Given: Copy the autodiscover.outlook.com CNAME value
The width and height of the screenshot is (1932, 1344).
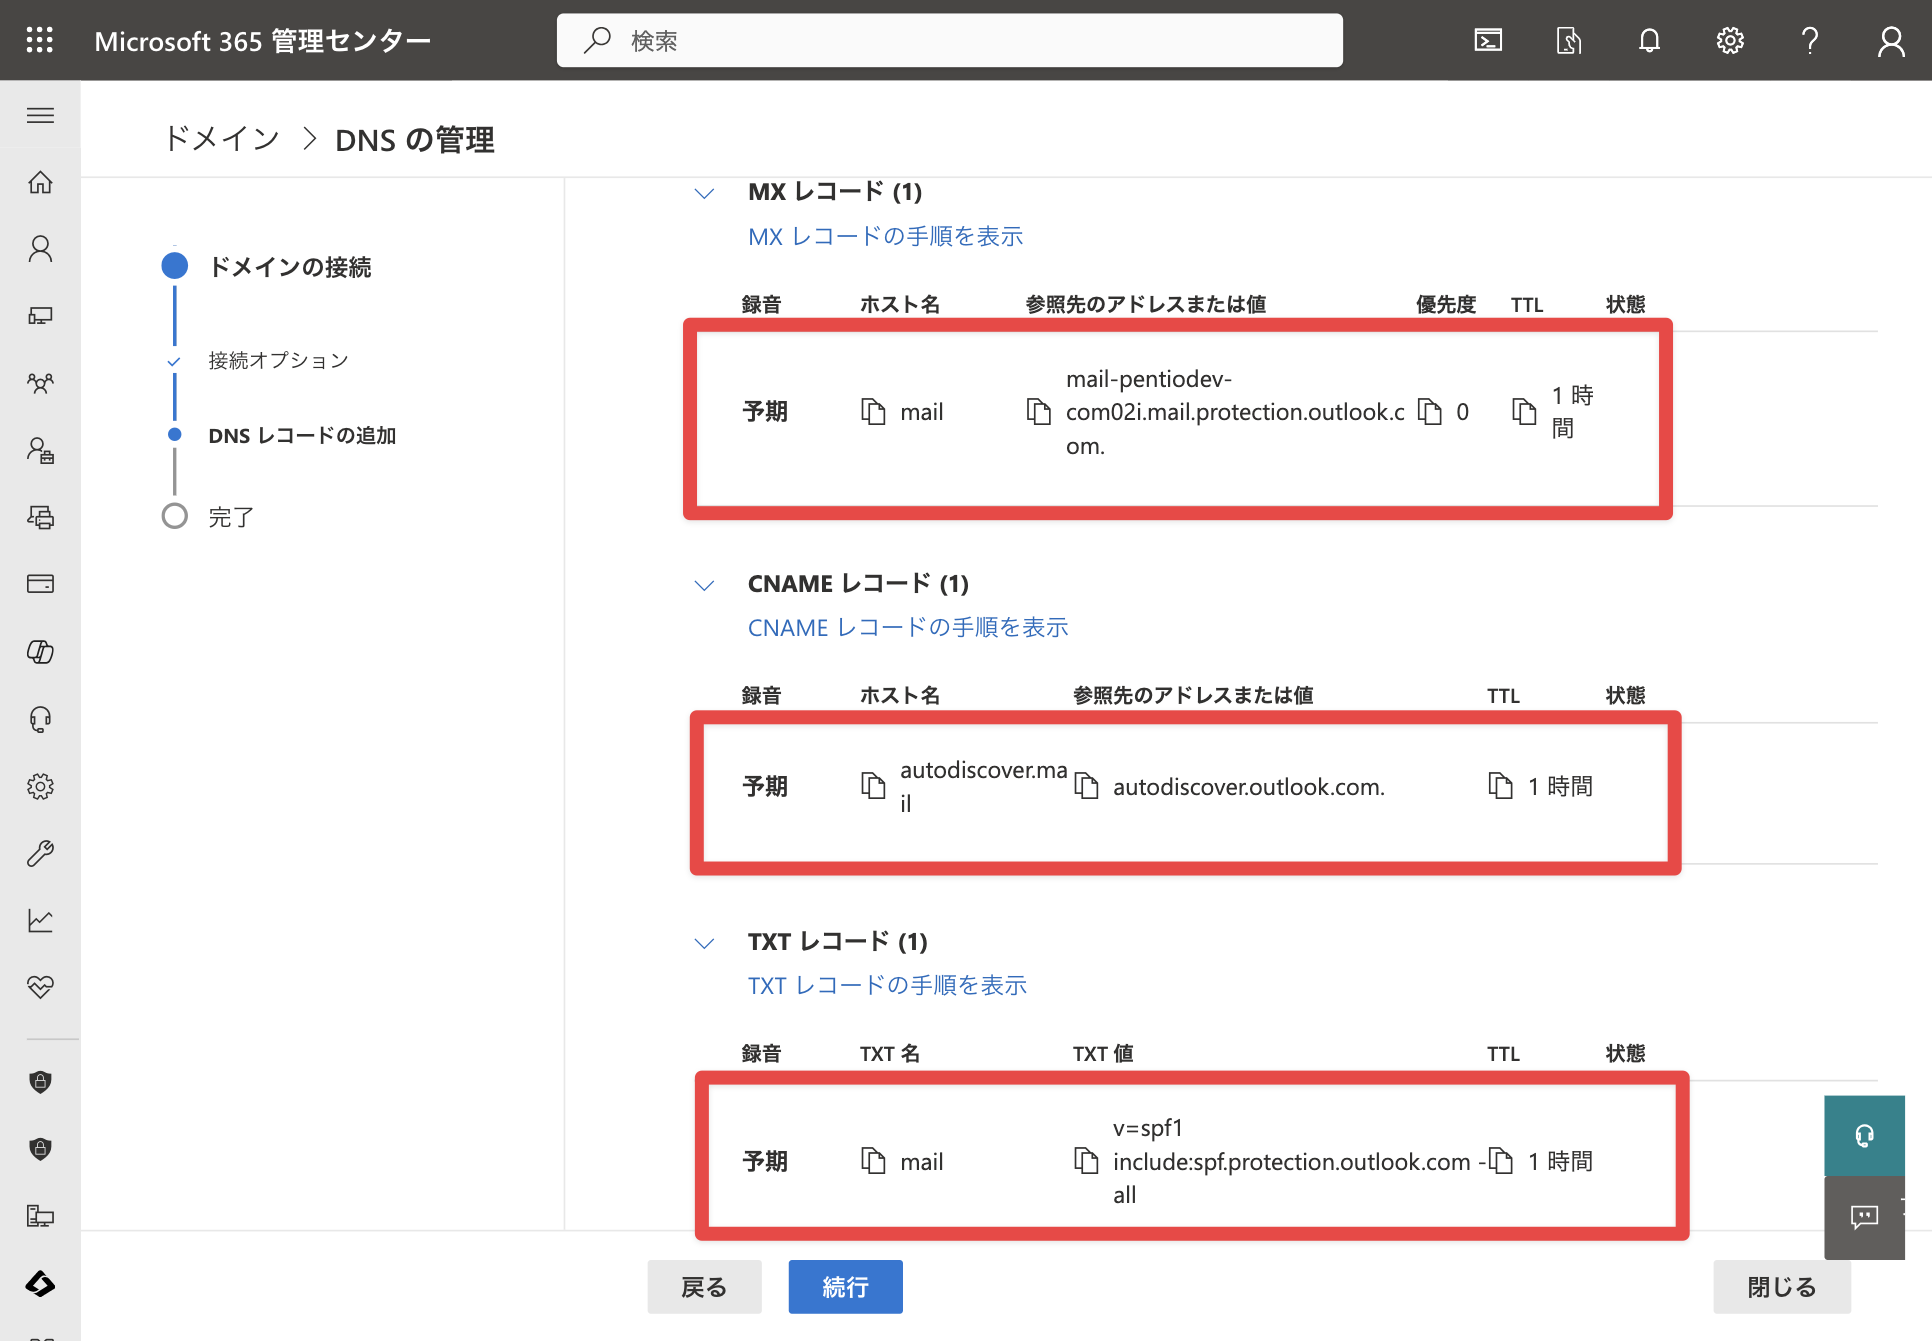Looking at the screenshot, I should (1086, 787).
